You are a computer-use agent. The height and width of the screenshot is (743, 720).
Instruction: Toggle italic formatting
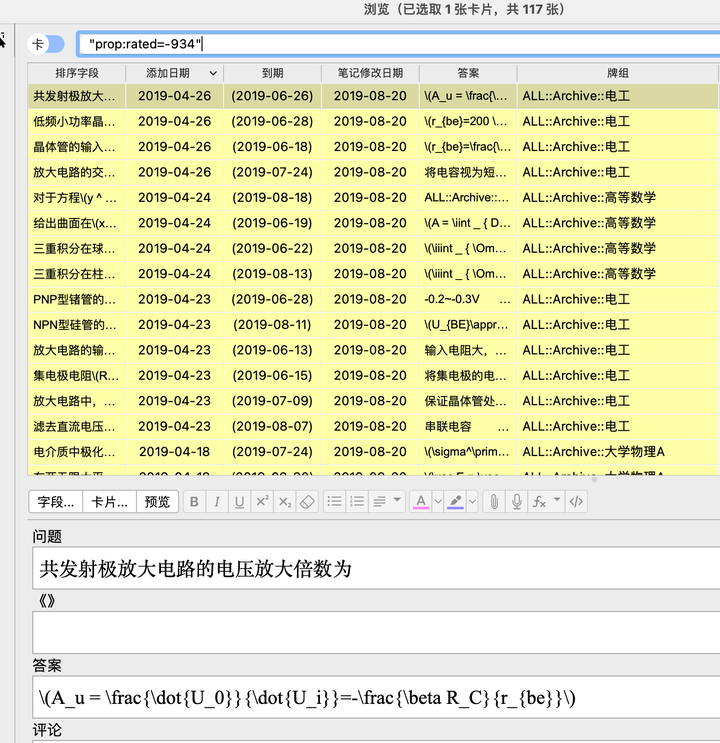pos(217,501)
